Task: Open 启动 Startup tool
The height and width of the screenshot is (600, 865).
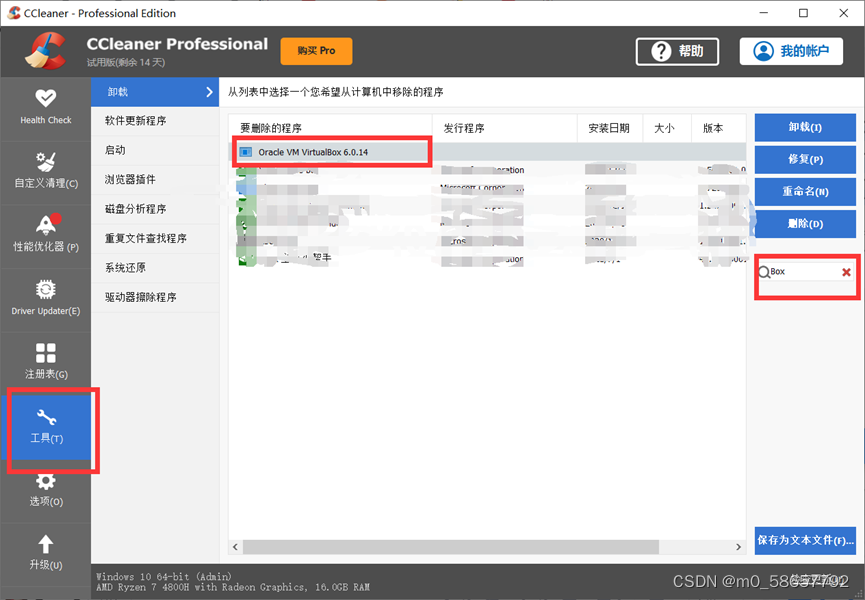Action: coord(155,150)
